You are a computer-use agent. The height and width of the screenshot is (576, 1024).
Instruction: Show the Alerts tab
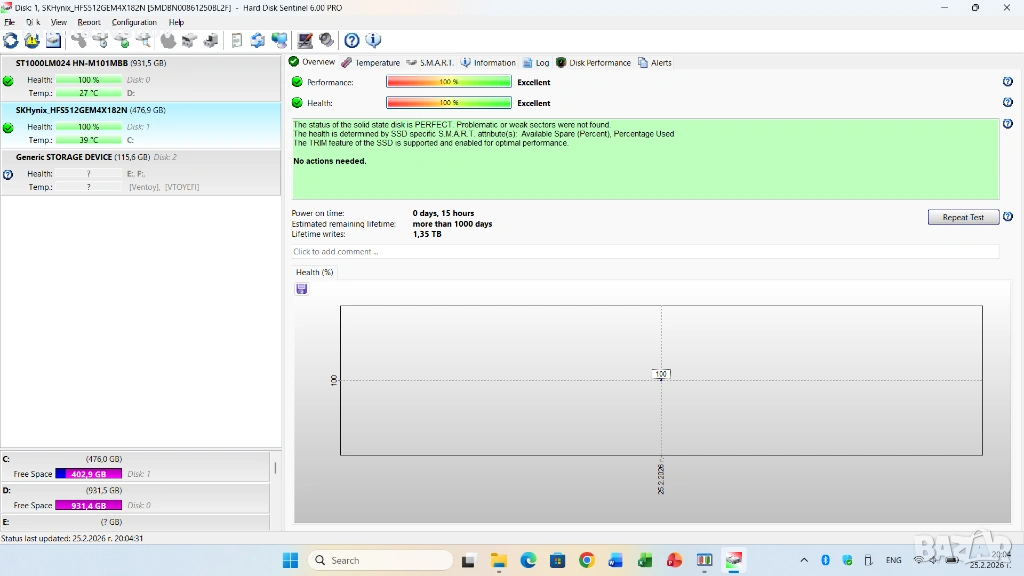[655, 63]
